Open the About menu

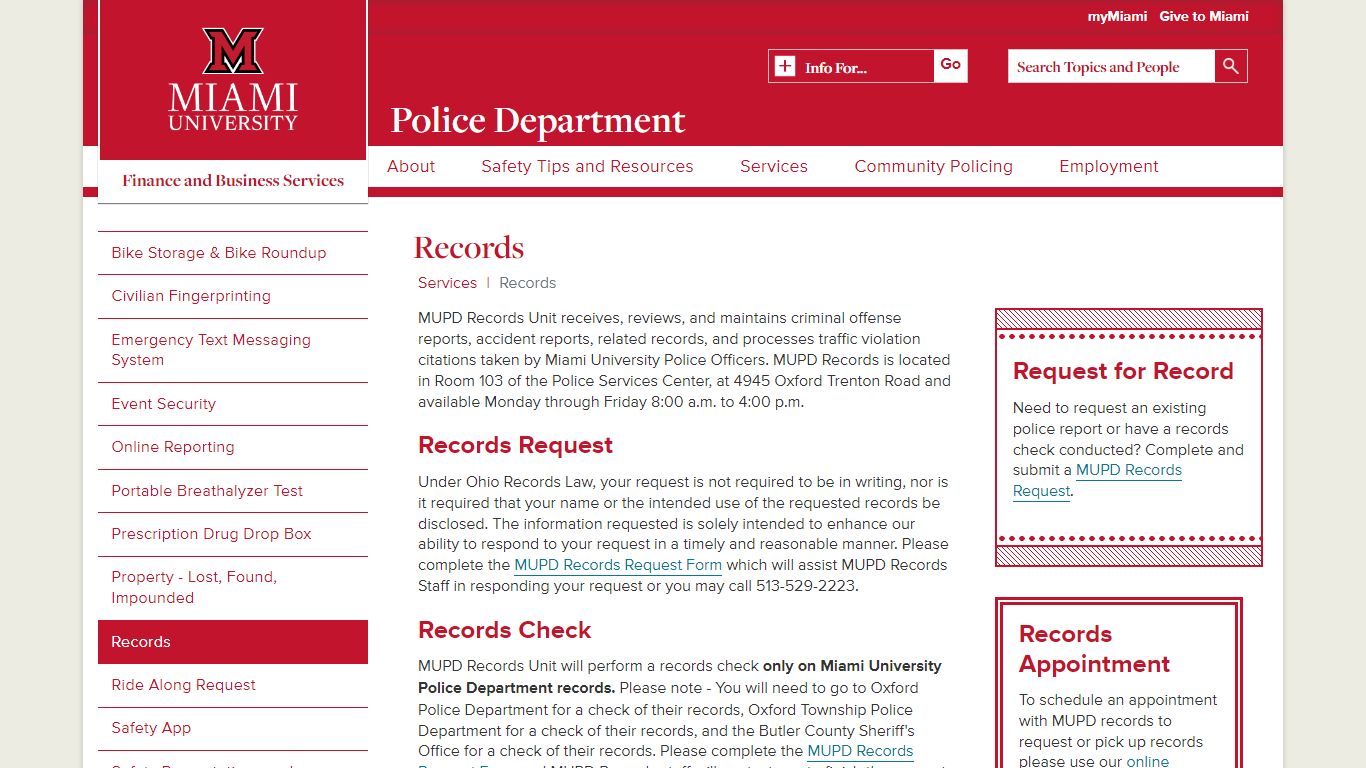coord(411,167)
